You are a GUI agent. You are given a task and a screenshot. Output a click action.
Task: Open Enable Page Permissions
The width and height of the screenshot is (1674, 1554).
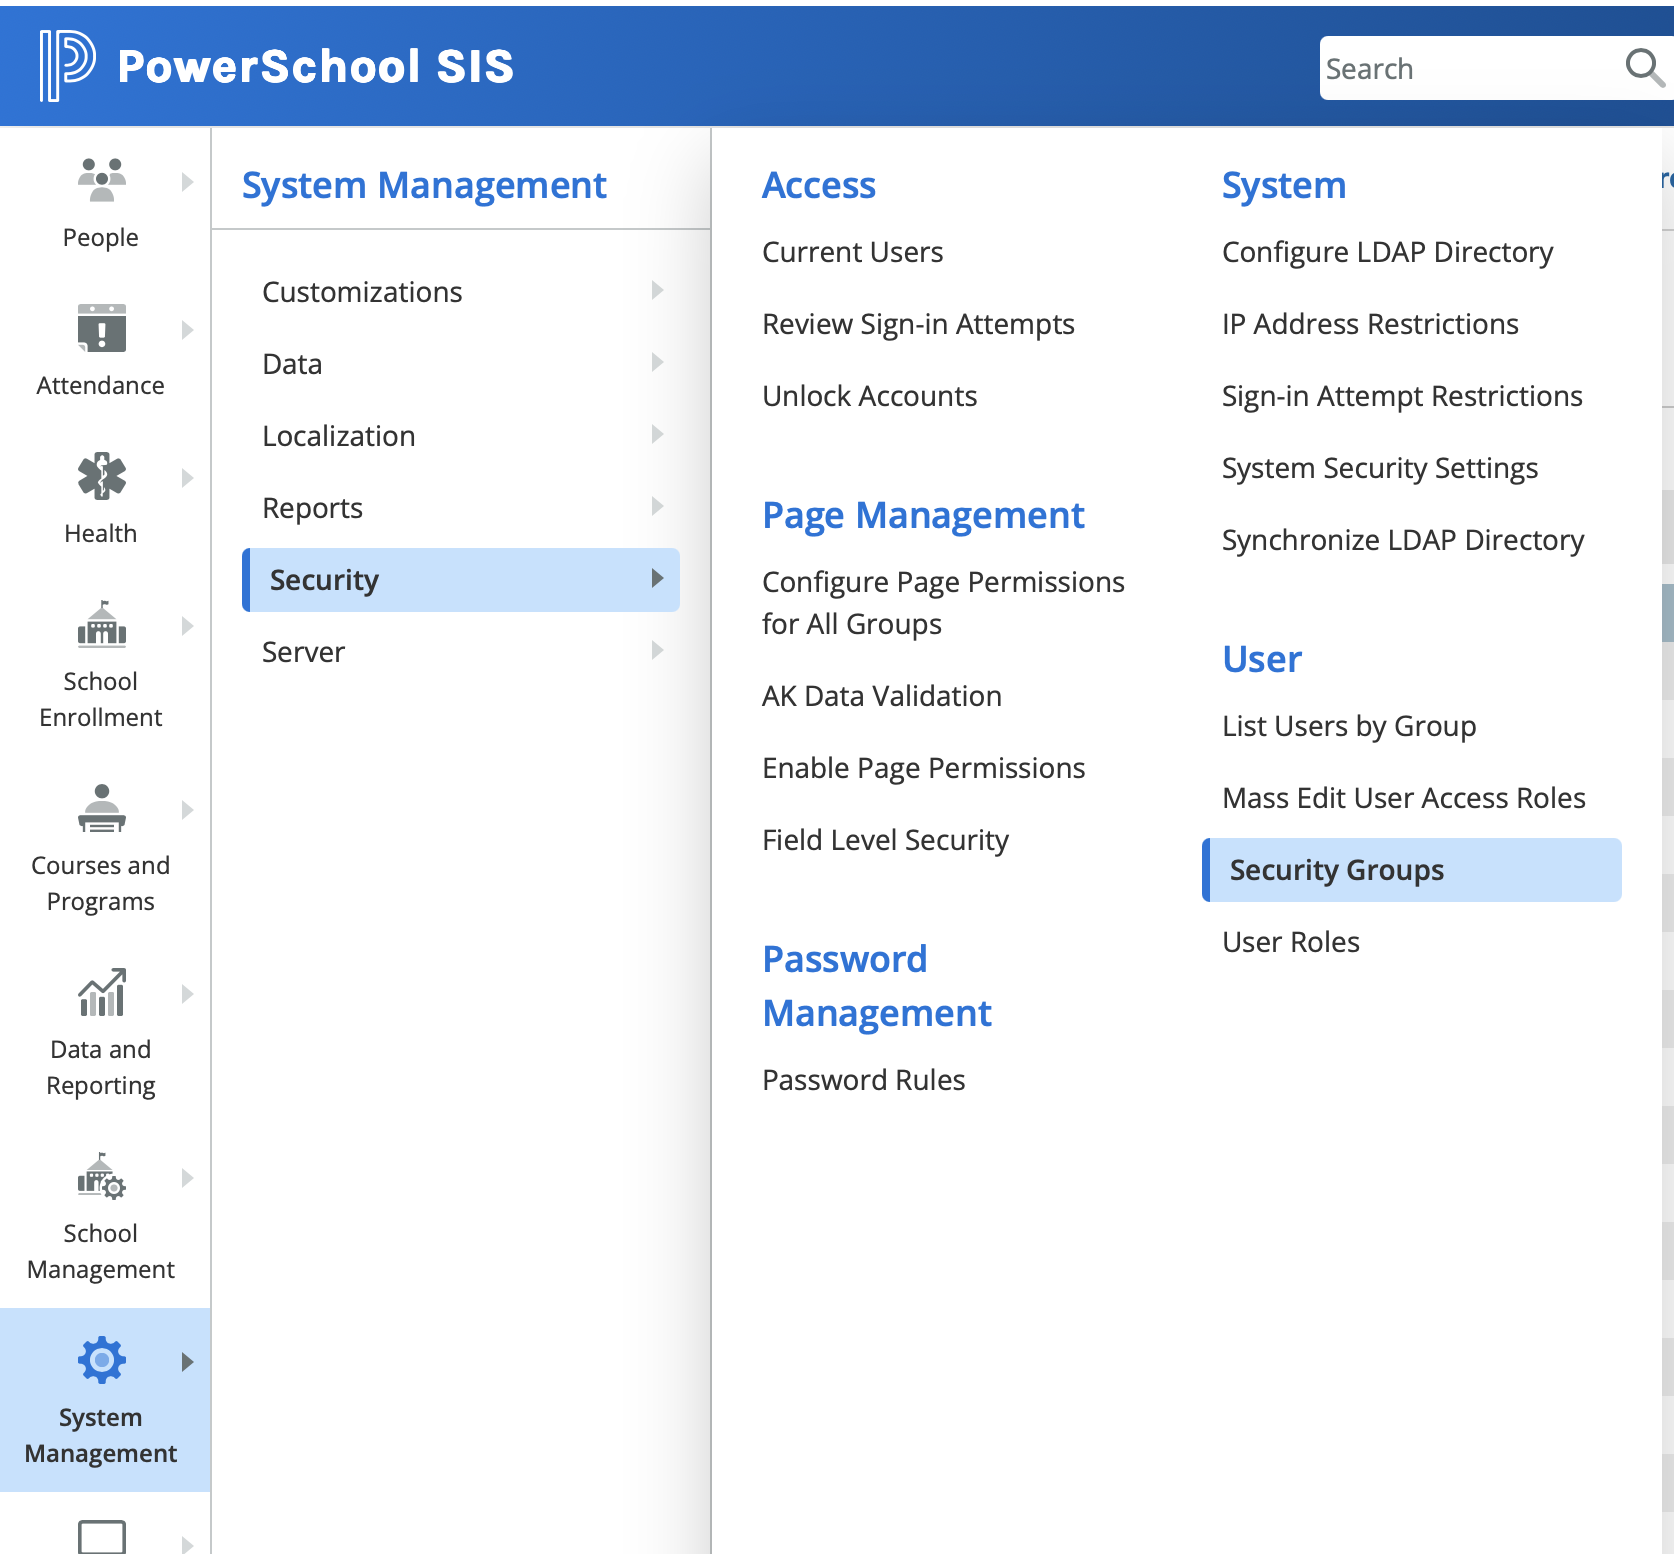click(x=923, y=768)
